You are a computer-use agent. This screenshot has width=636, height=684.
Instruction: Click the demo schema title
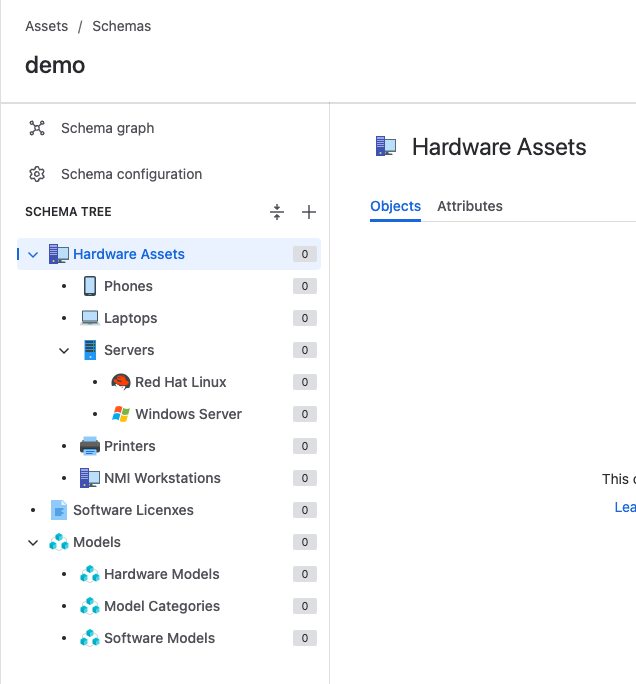click(55, 65)
